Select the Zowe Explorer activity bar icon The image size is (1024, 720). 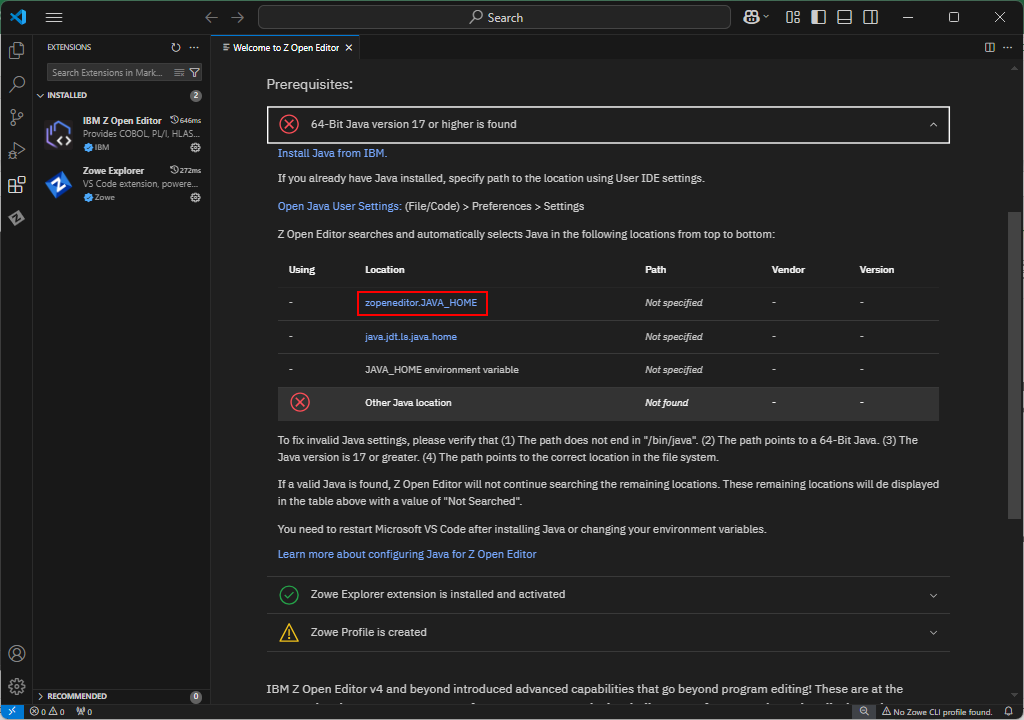pyautogui.click(x=16, y=217)
